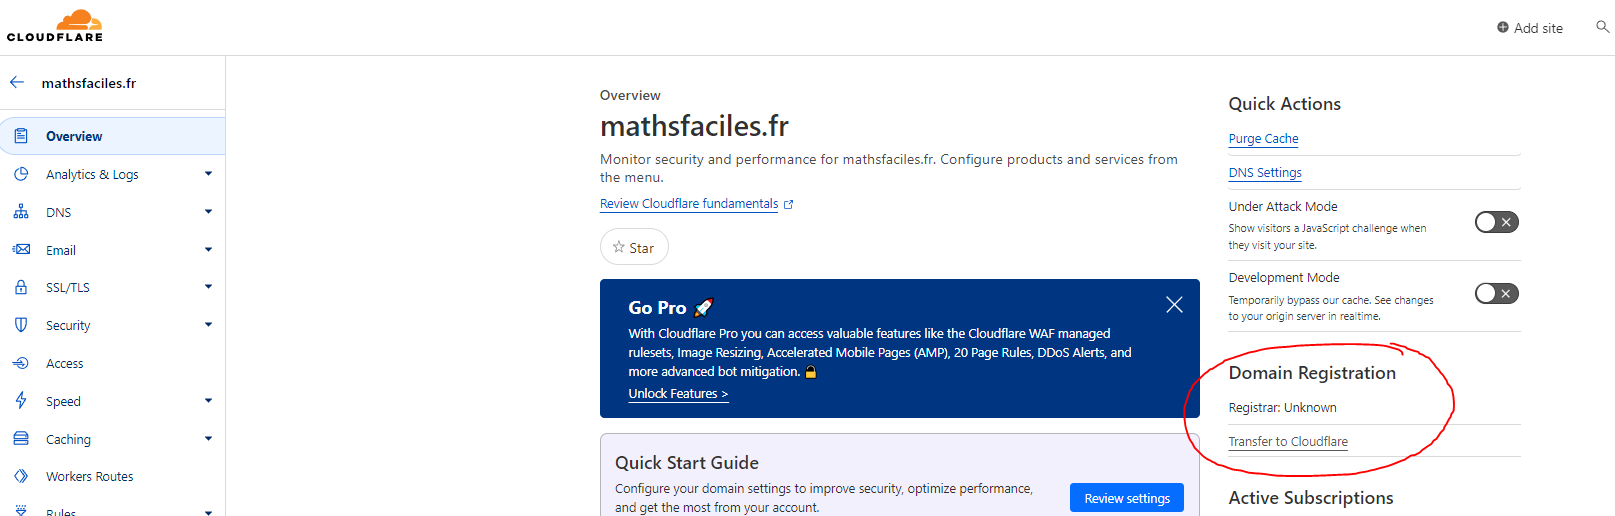Click the Speed lightning bolt icon
This screenshot has width=1615, height=516.
point(21,401)
